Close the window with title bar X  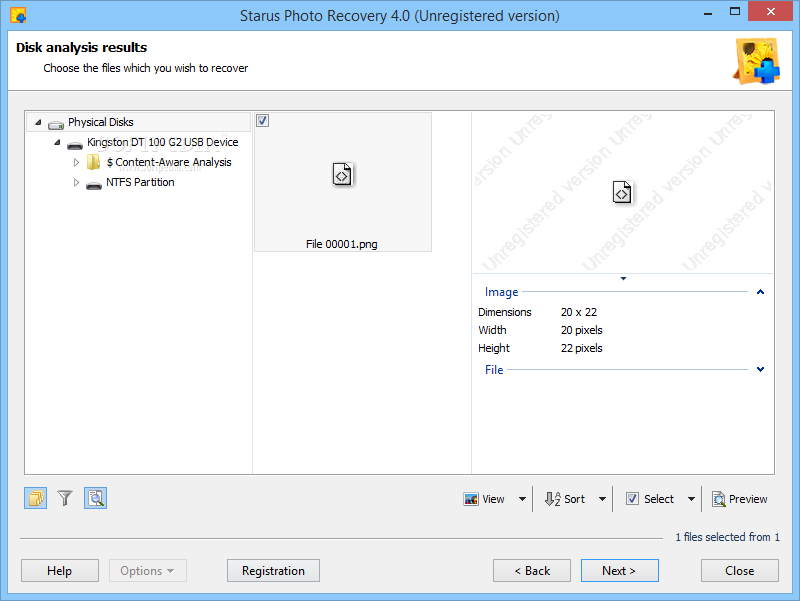coord(770,11)
